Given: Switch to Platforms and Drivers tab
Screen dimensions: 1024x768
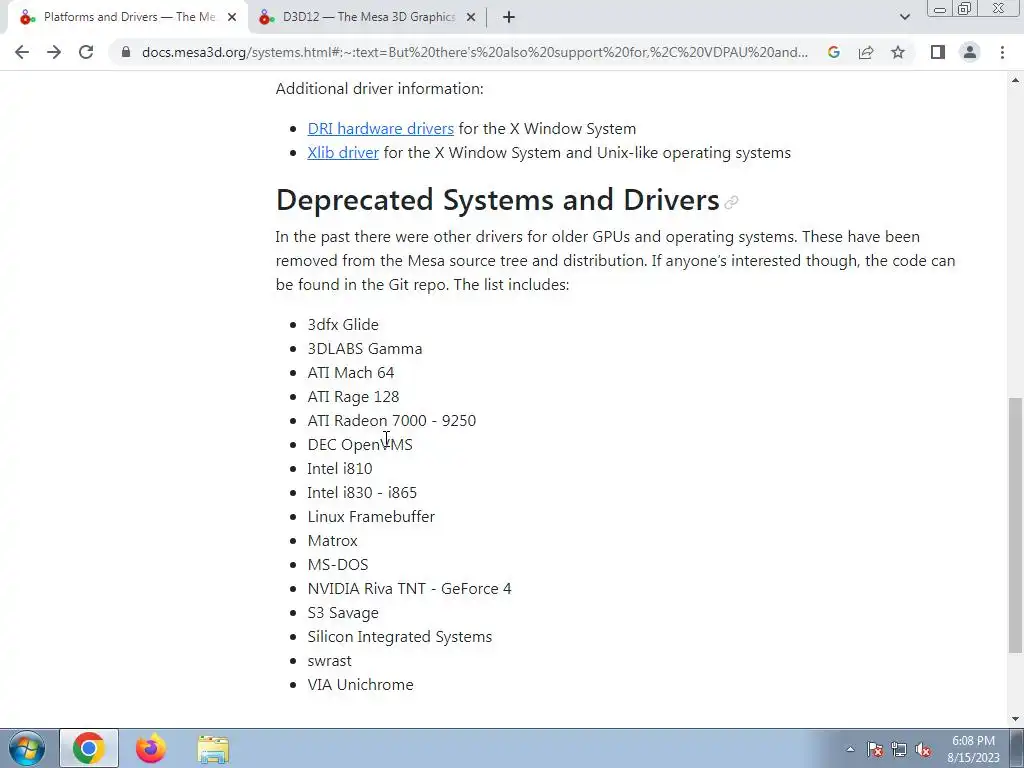Looking at the screenshot, I should click(x=128, y=18).
